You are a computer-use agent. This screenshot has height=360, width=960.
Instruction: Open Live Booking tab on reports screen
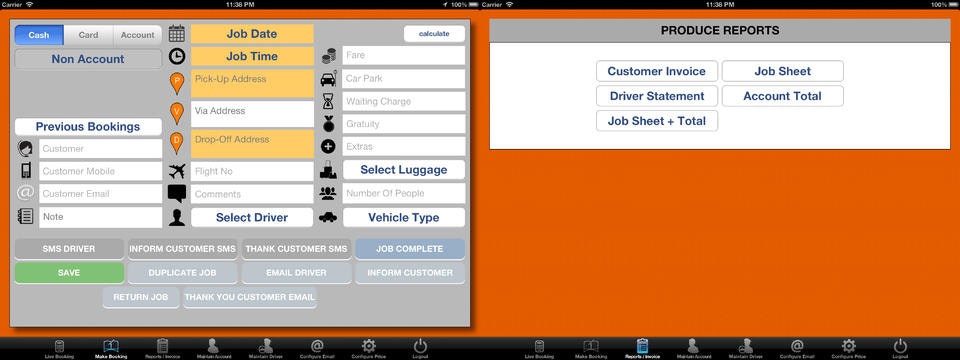click(539, 349)
